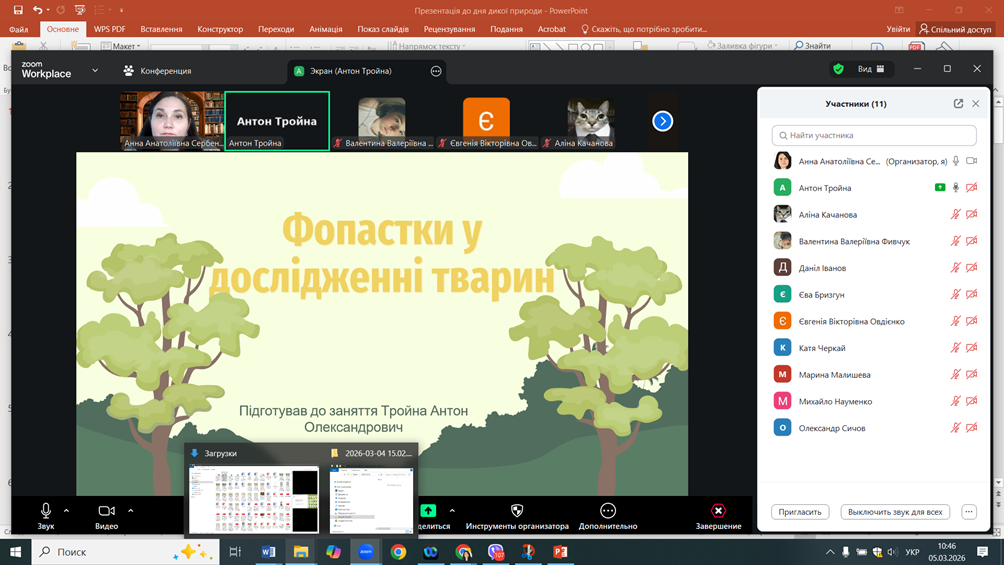Click Выключить звук для всех button
Screen dimensions: 1004x565
tap(895, 512)
